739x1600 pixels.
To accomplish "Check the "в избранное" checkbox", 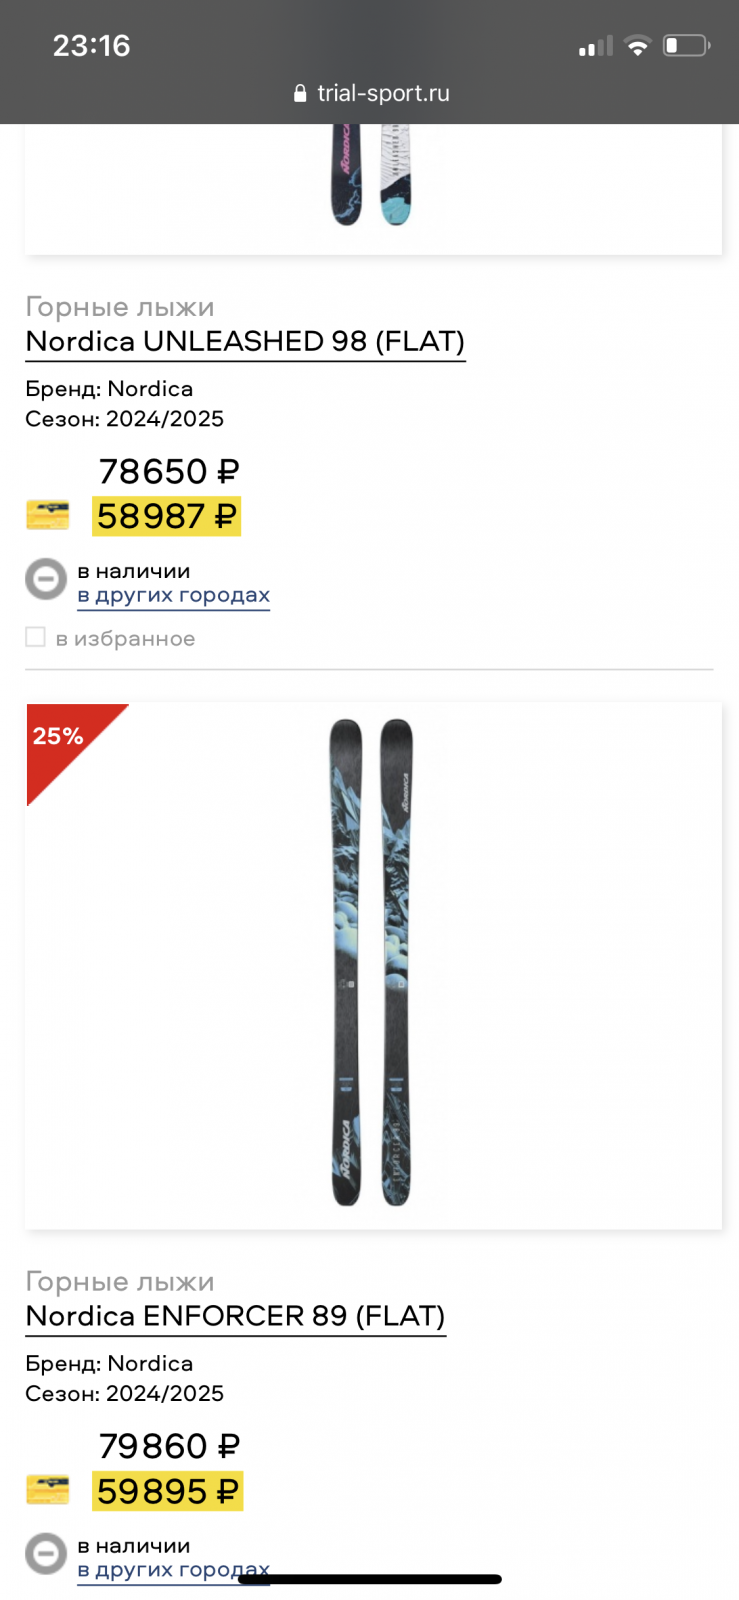I will [36, 637].
